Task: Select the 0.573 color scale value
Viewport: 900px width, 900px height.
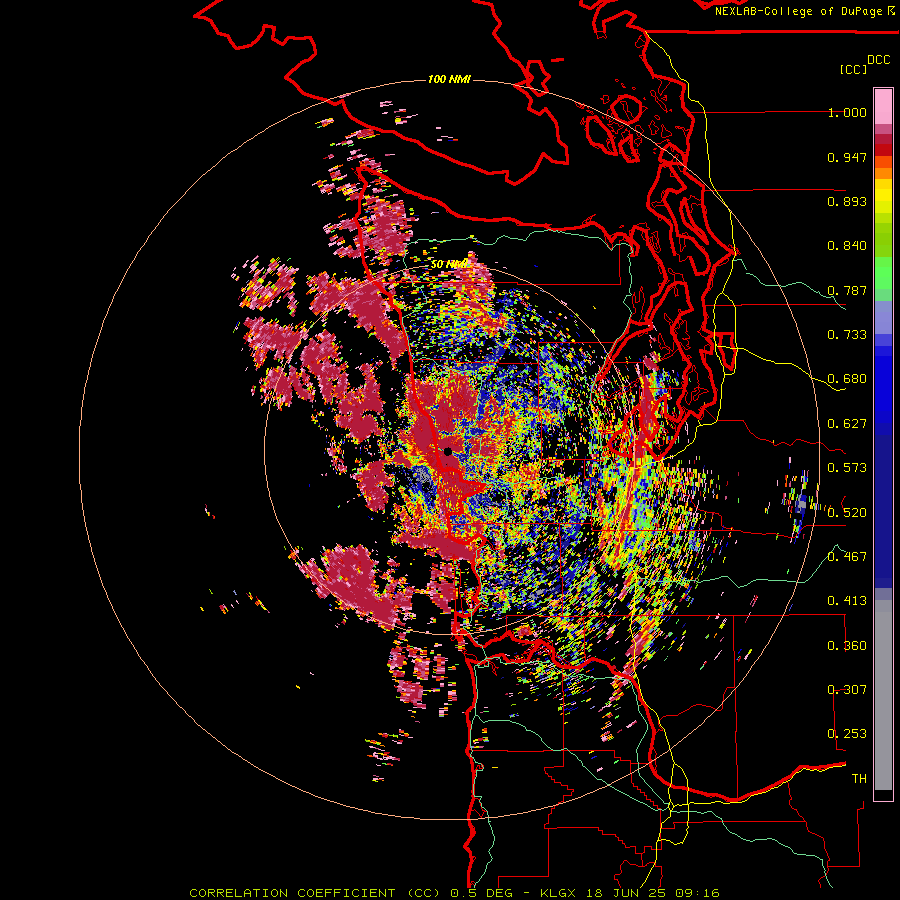Action: coord(847,468)
